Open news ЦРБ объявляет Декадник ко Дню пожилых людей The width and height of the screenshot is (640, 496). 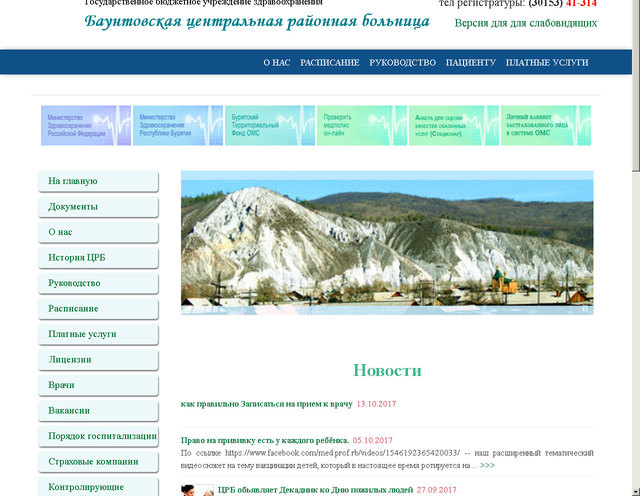316,490
